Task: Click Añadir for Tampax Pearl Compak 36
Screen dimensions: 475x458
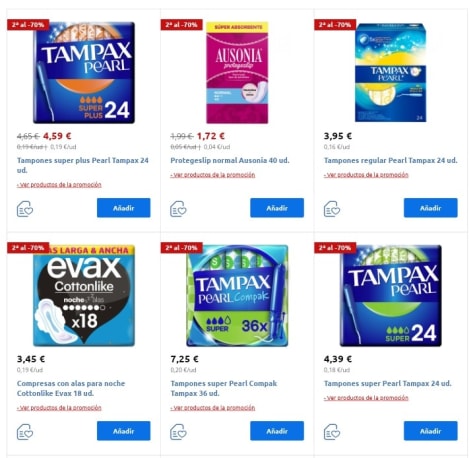Action: pyautogui.click(x=277, y=431)
